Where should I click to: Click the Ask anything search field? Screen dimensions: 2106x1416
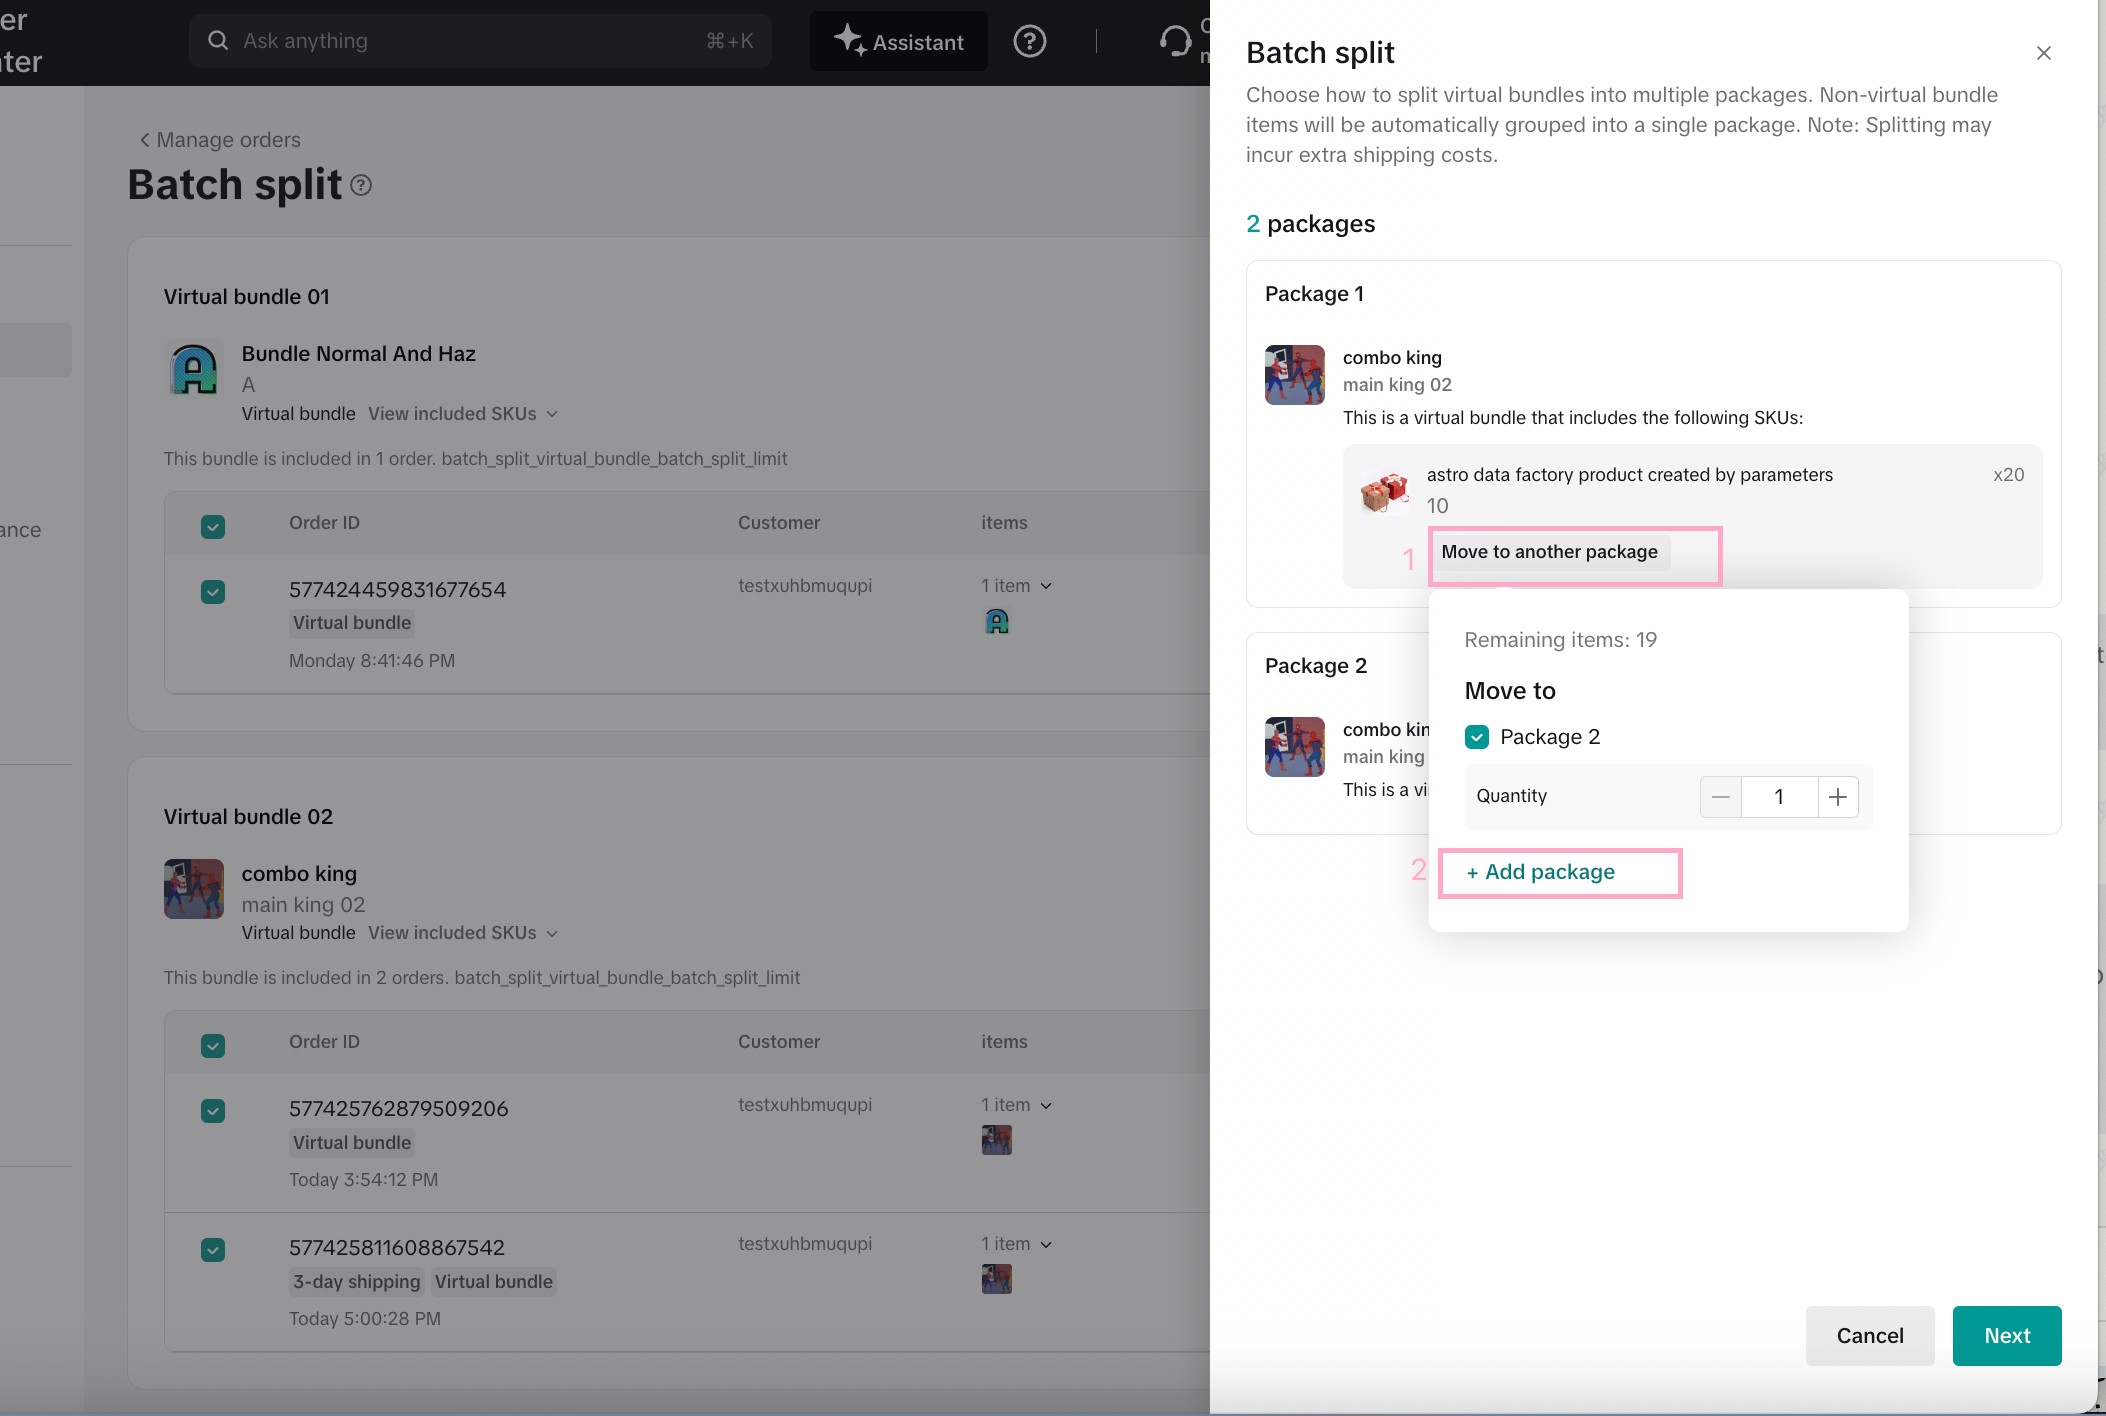click(480, 41)
